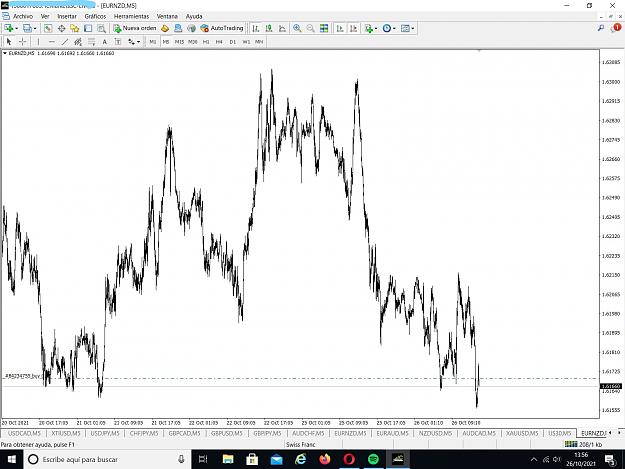
Task: Toggle chart shift from right border
Action: pyautogui.click(x=353, y=28)
